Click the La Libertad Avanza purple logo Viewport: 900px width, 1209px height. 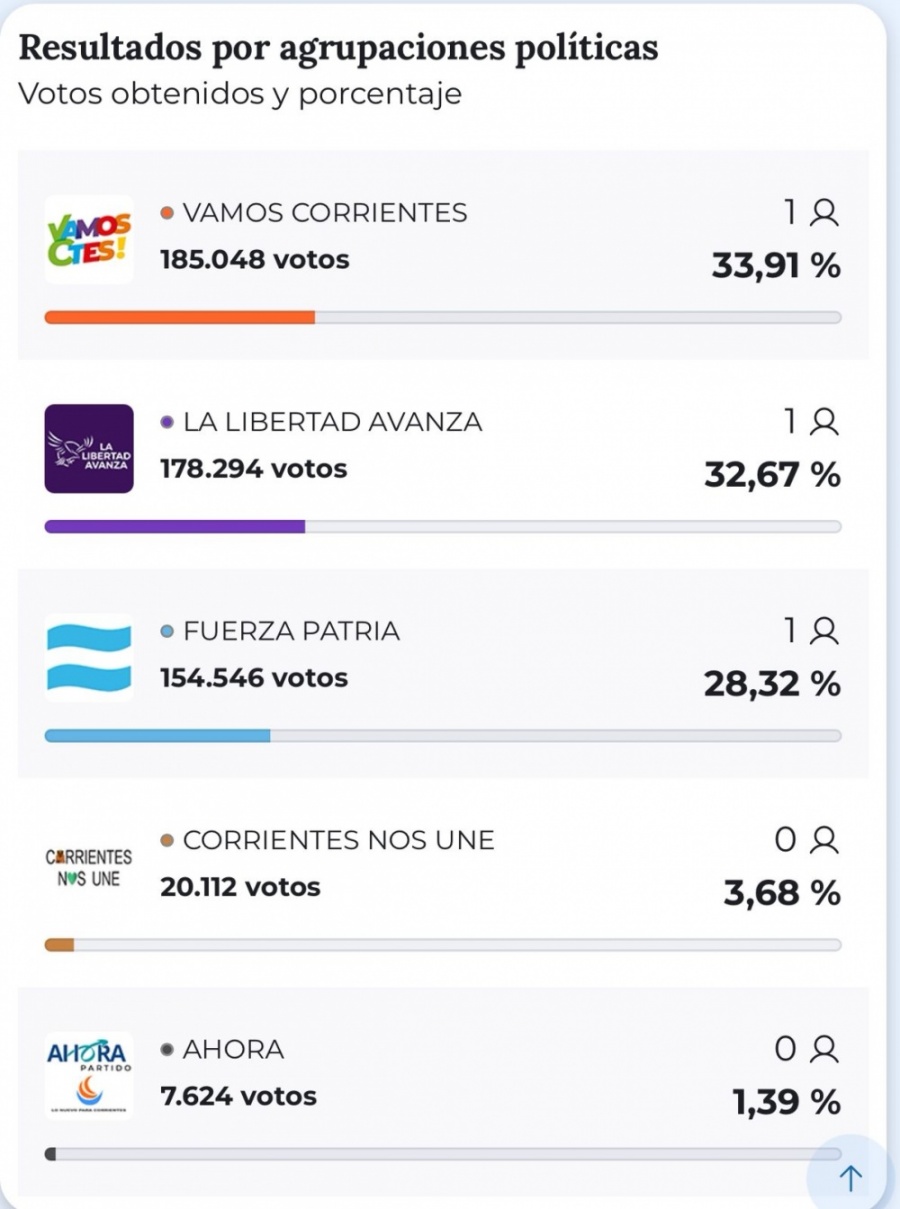click(88, 449)
